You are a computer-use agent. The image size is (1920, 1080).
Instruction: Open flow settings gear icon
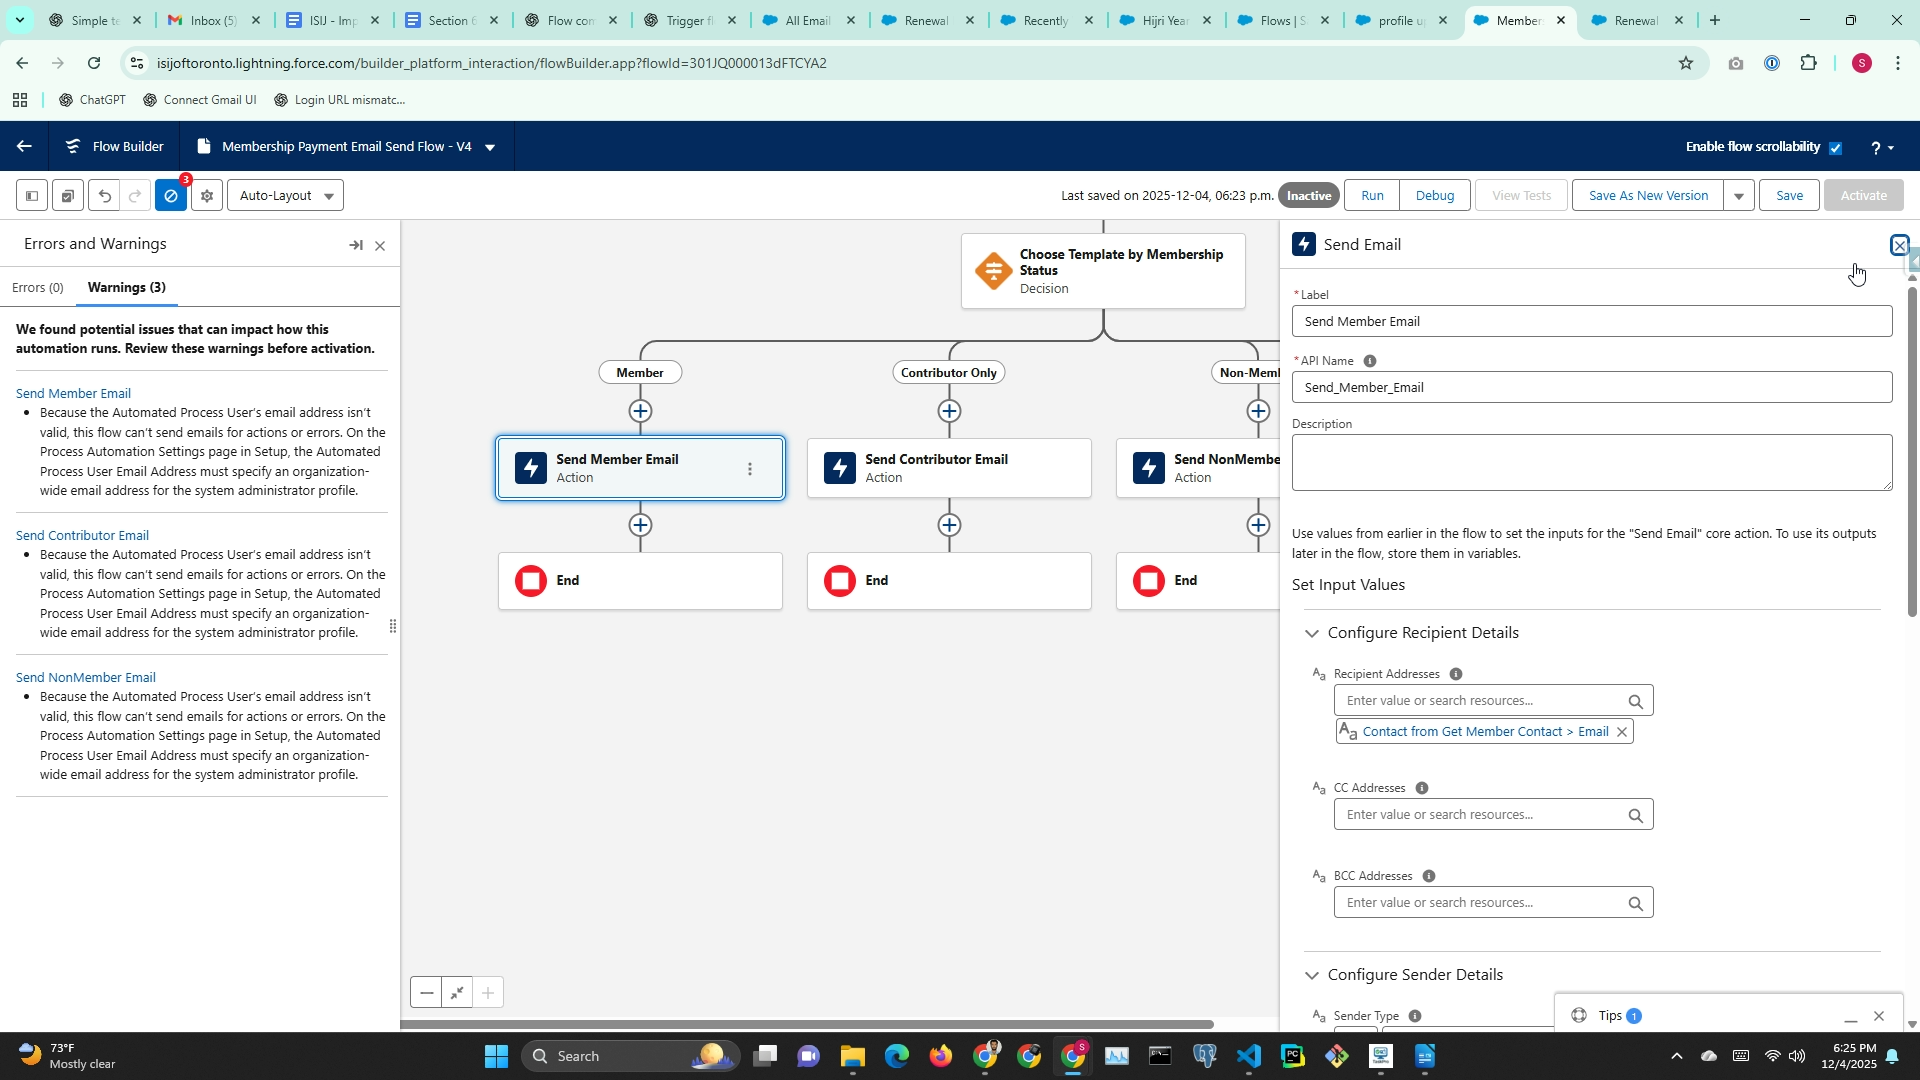pyautogui.click(x=207, y=196)
